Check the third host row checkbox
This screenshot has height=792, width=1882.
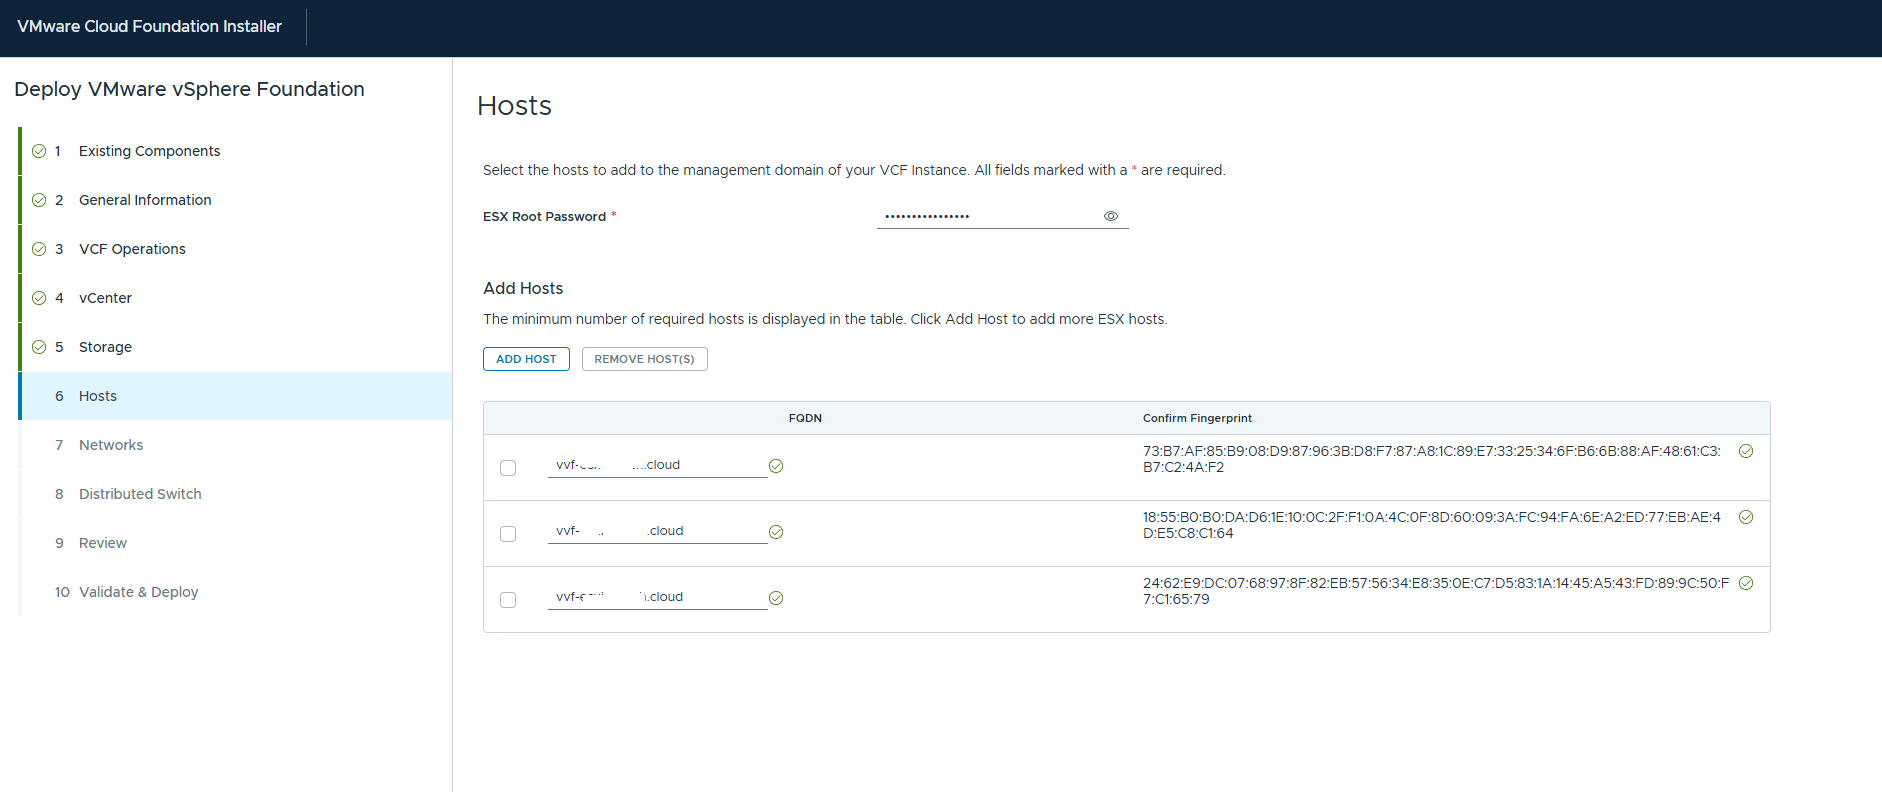pos(508,600)
